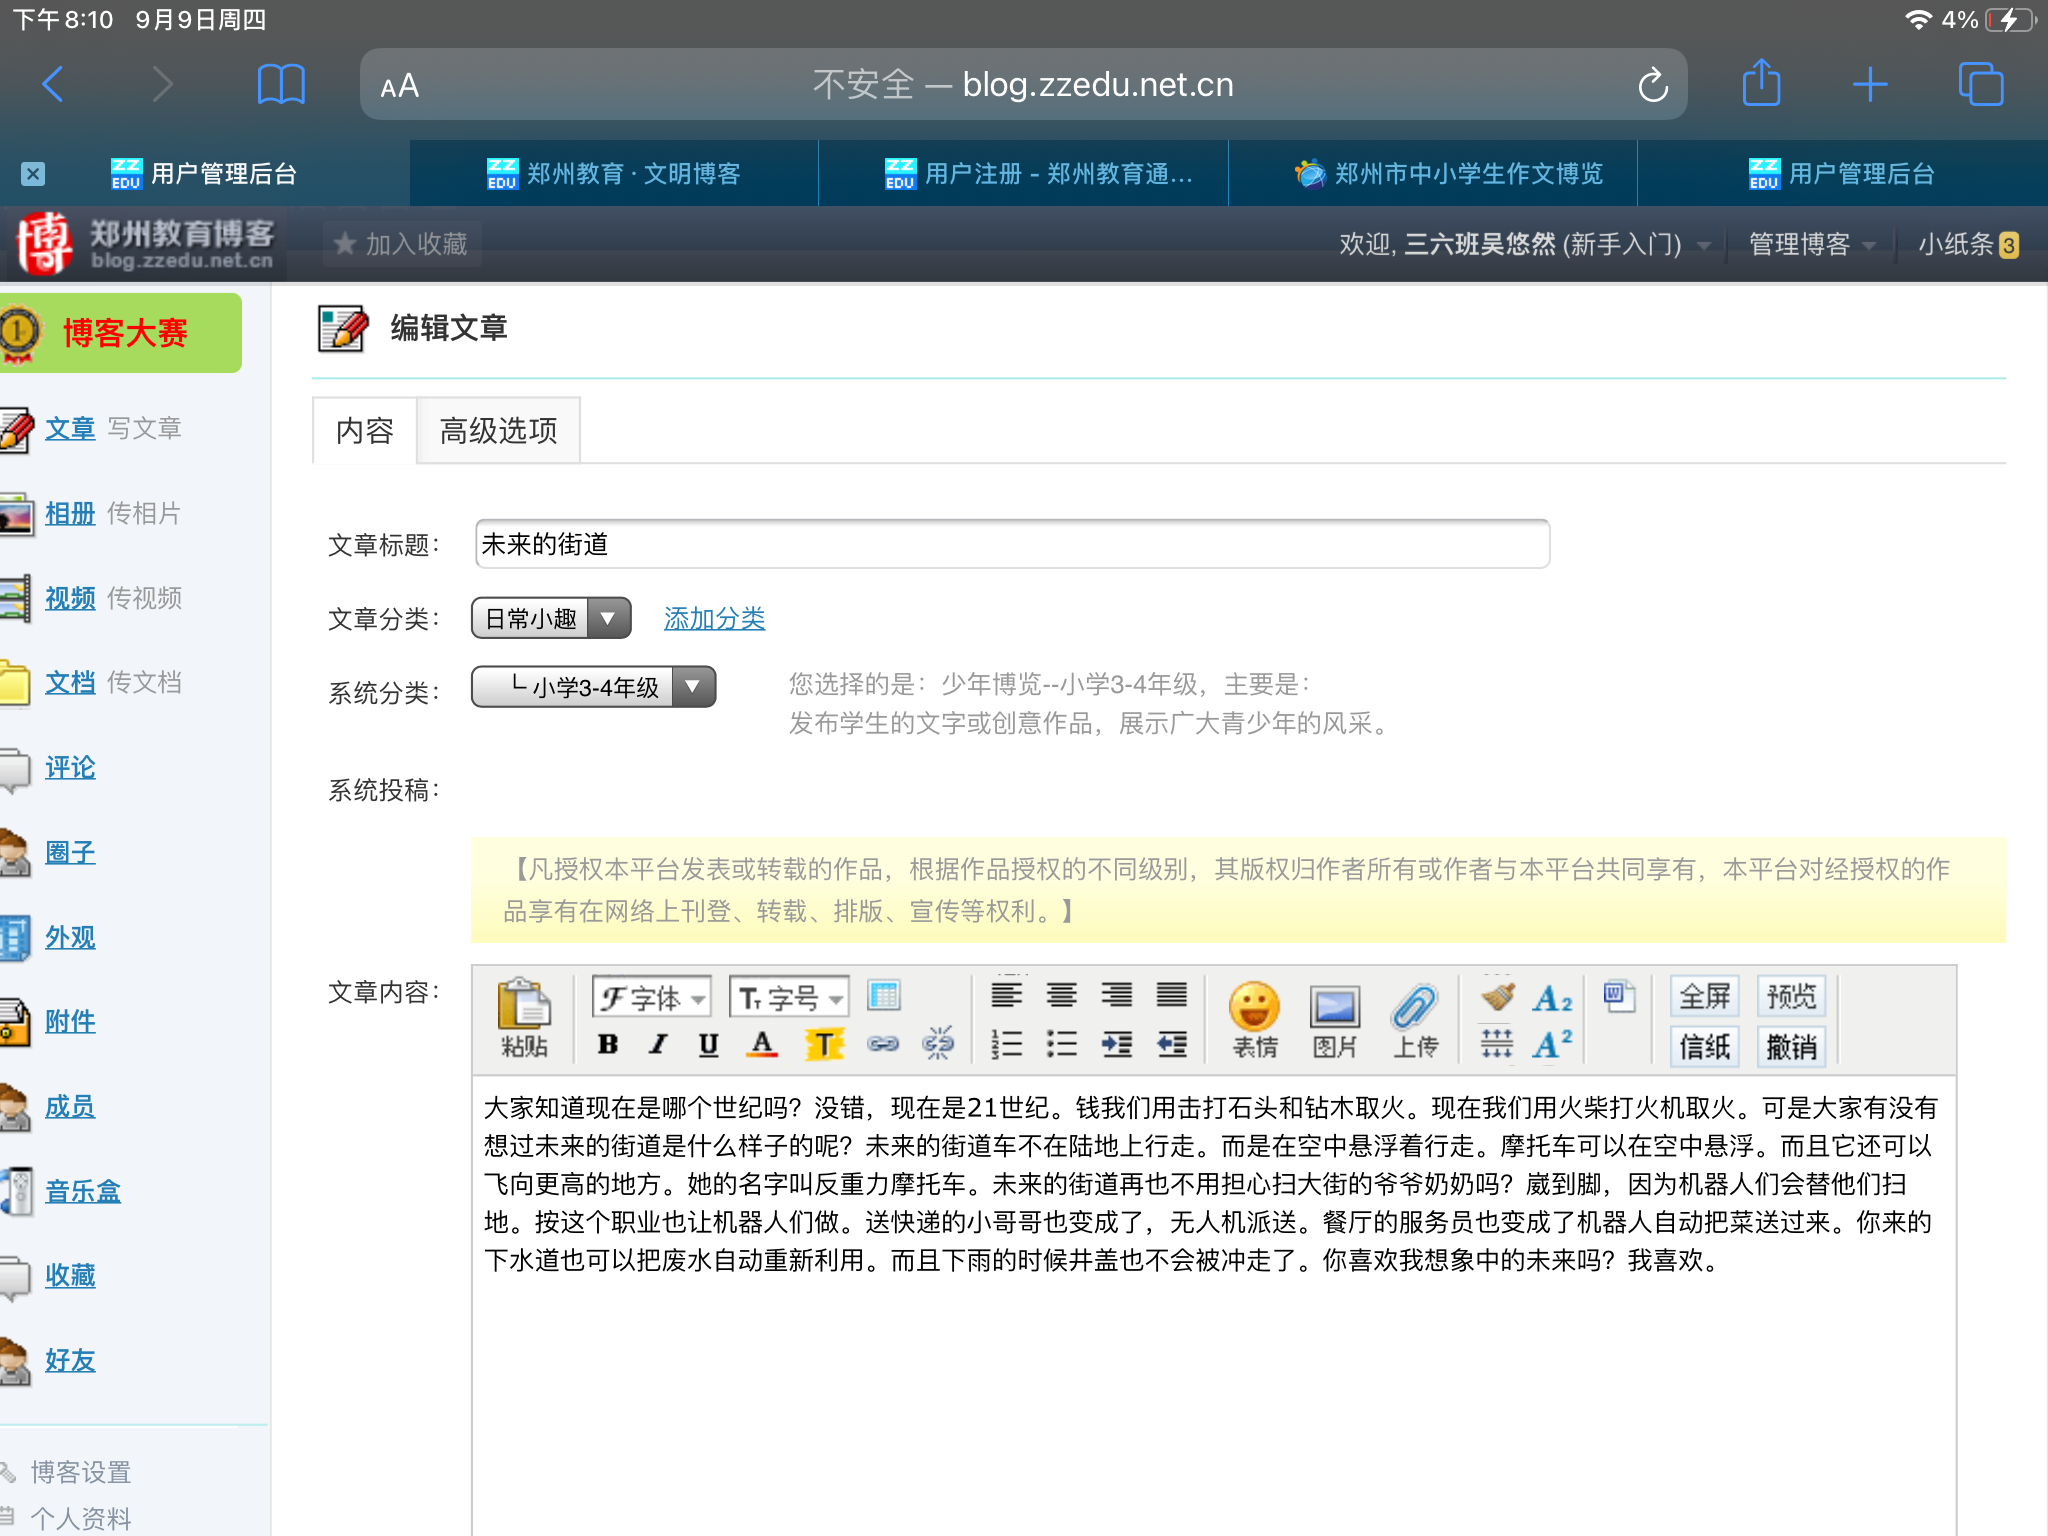Screen dimensions: 2048x1536
Task: Click the numbered list icon
Action: point(1006,1045)
